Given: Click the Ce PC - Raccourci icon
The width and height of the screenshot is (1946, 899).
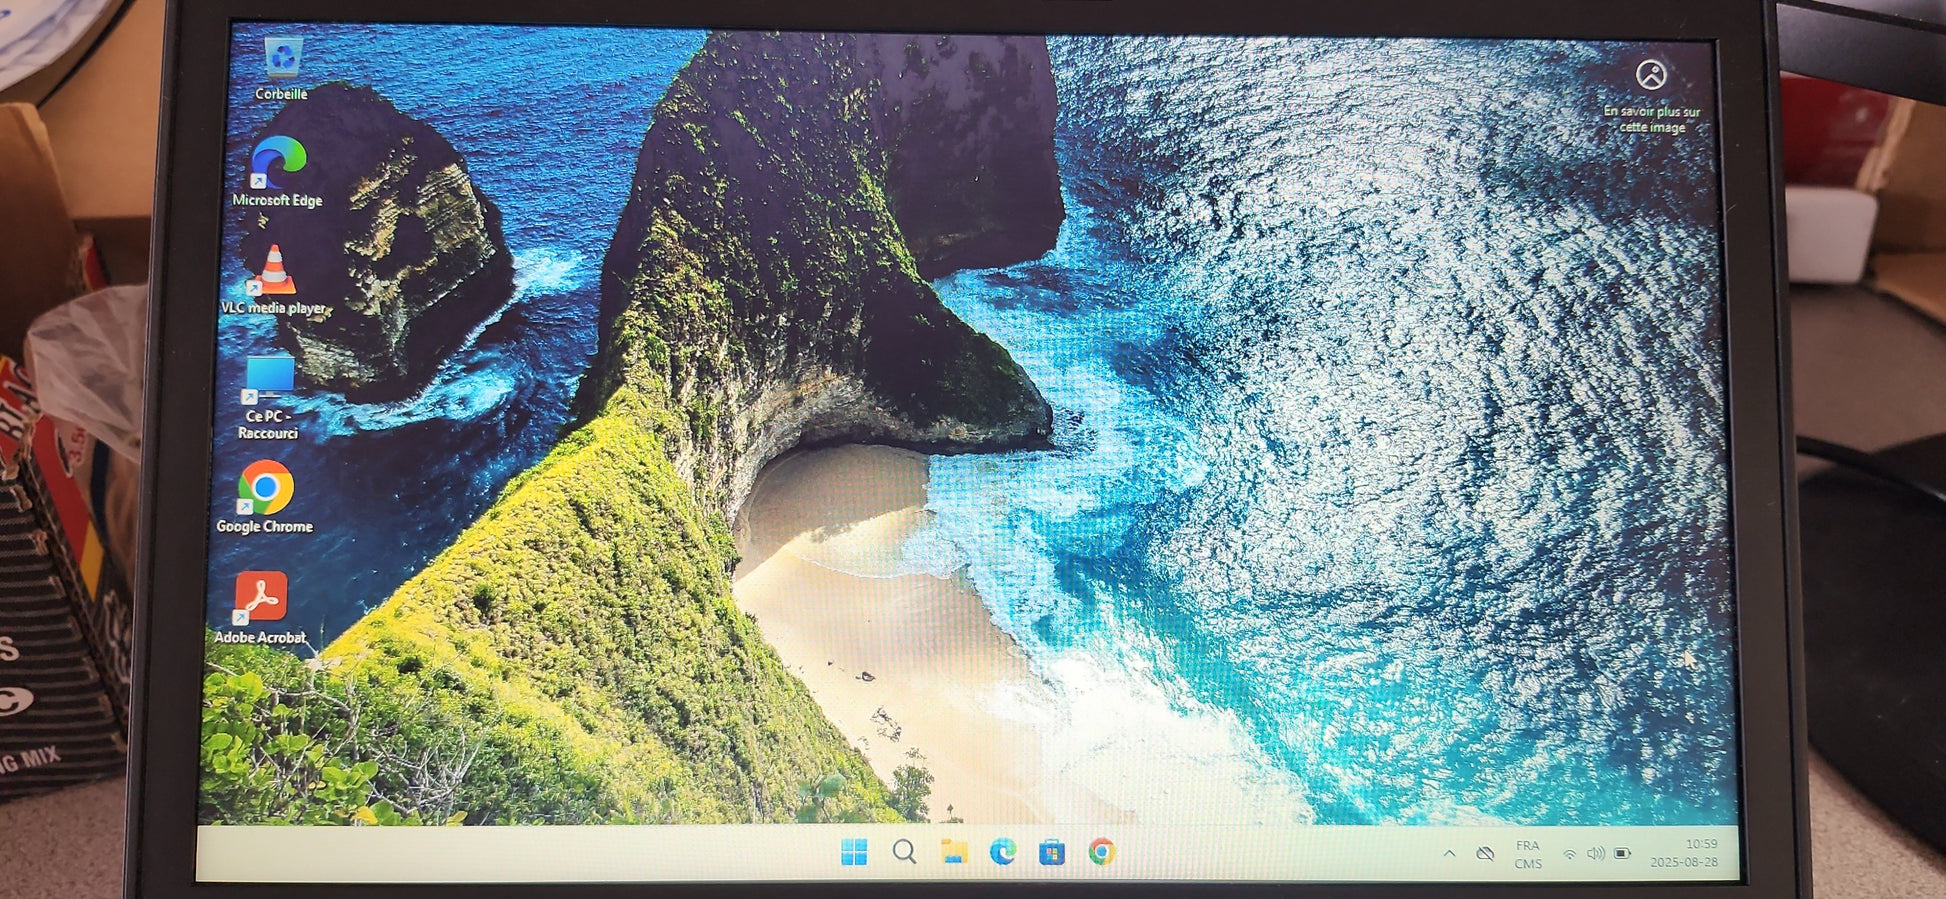Looking at the screenshot, I should point(269,383).
